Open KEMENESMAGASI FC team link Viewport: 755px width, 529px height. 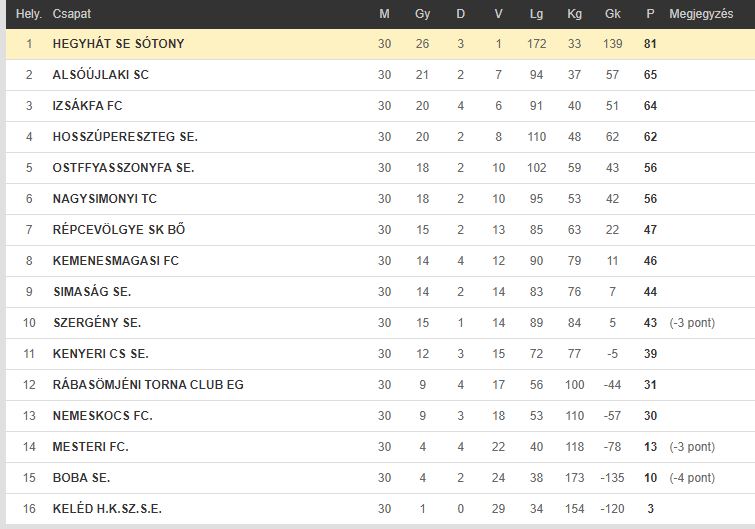click(x=116, y=261)
